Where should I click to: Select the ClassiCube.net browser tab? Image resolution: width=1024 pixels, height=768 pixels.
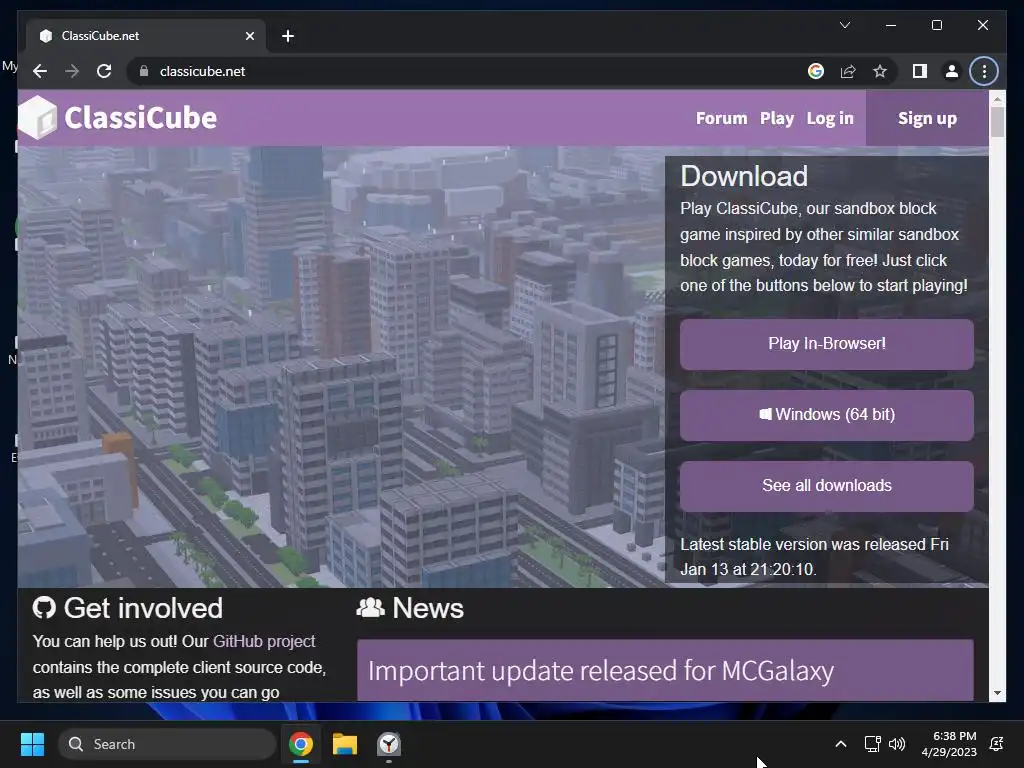pyautogui.click(x=146, y=36)
